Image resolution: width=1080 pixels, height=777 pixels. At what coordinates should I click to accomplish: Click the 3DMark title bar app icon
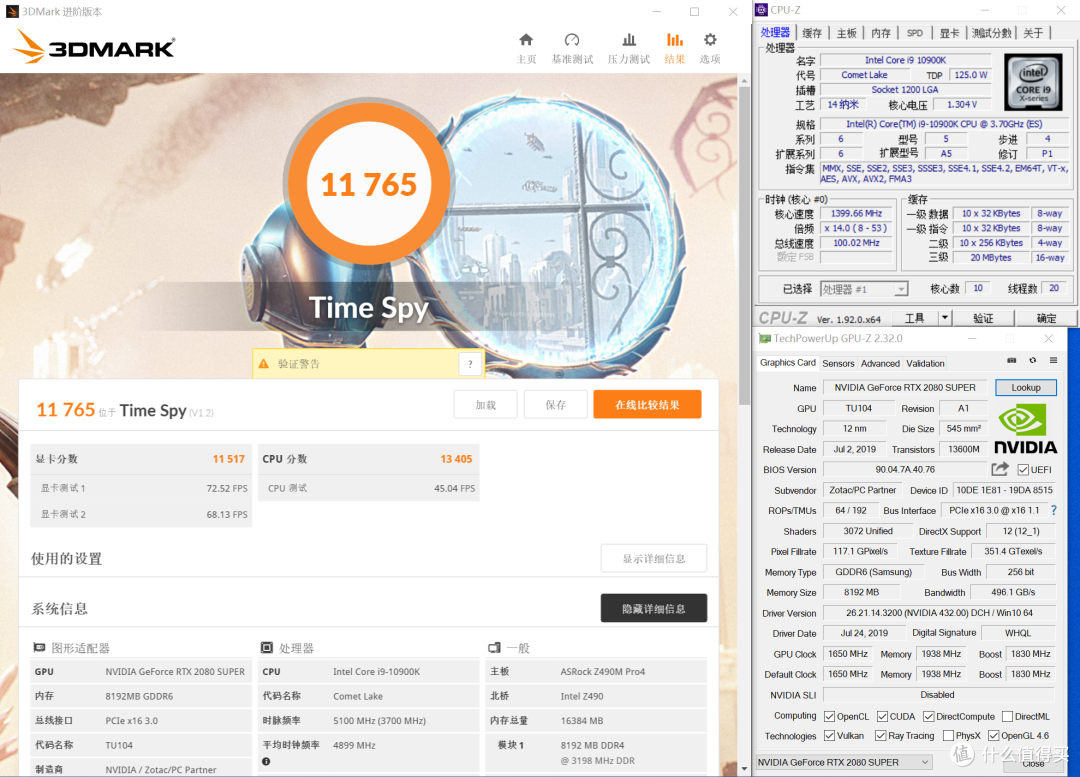pyautogui.click(x=12, y=11)
